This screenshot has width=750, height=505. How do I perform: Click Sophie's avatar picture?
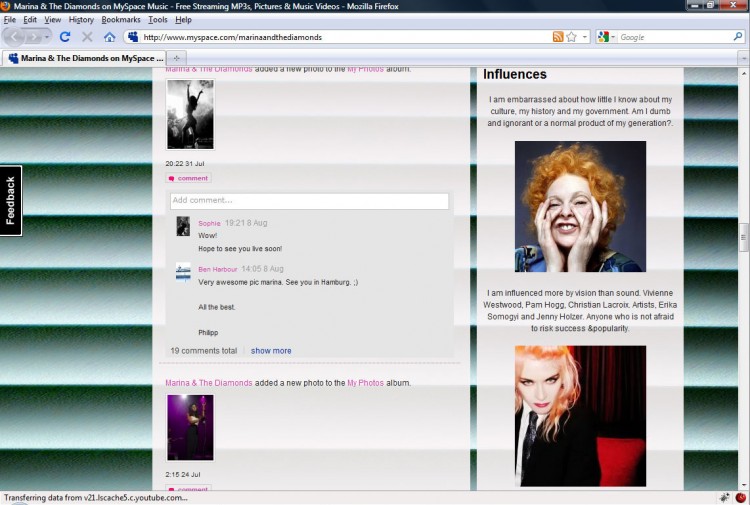pyautogui.click(x=183, y=226)
